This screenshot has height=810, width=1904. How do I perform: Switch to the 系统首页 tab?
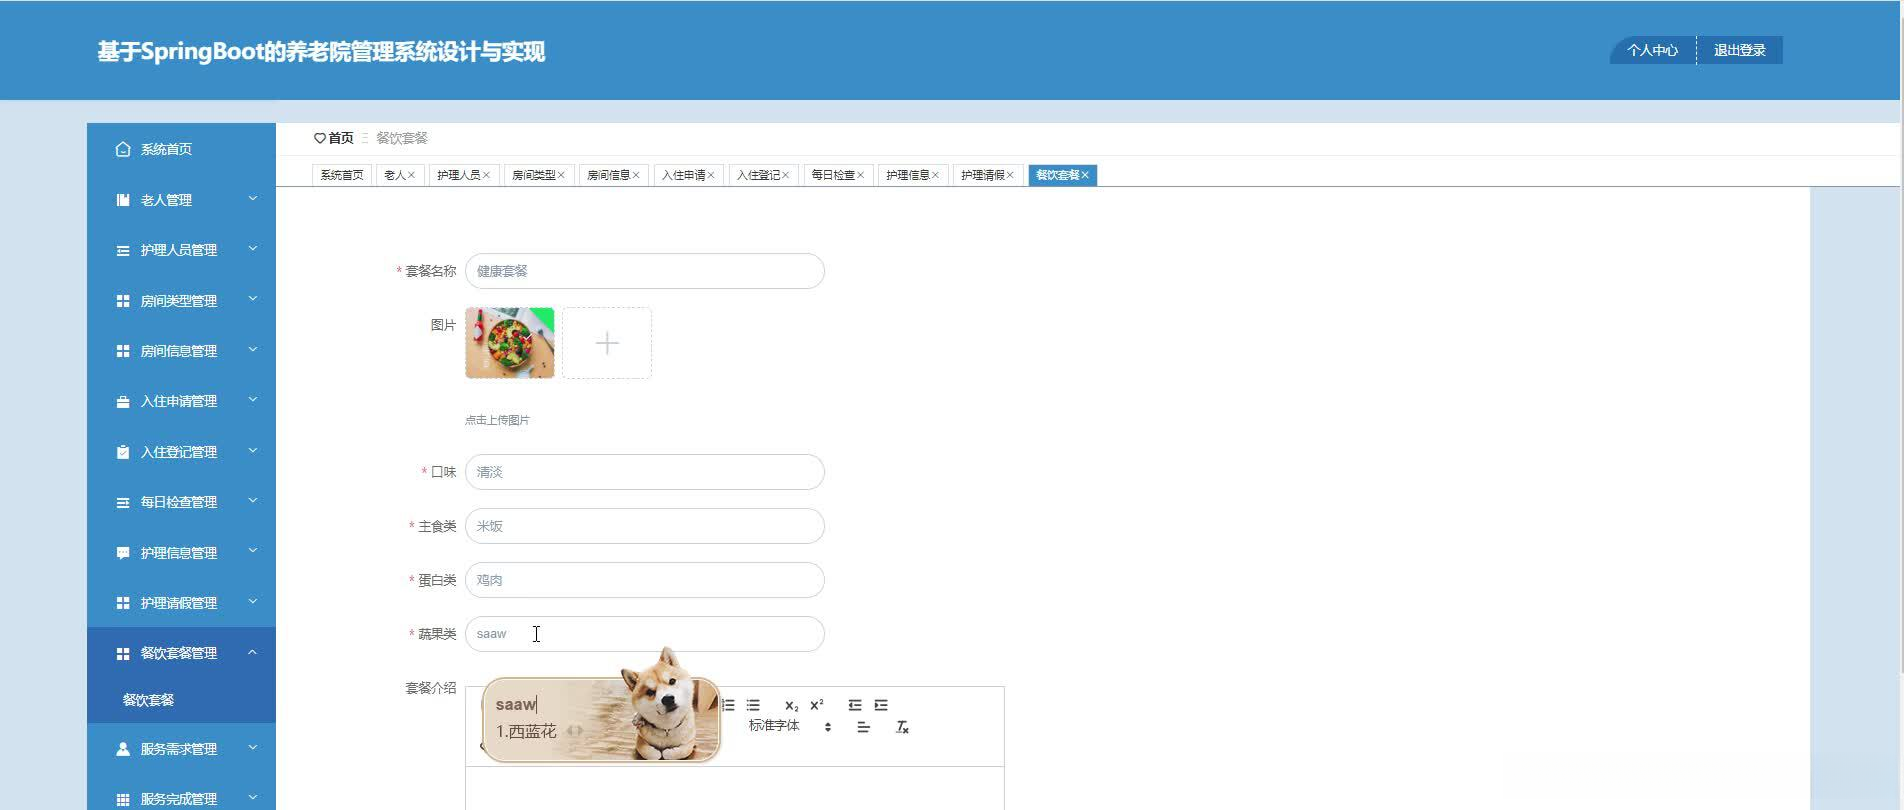[x=342, y=175]
